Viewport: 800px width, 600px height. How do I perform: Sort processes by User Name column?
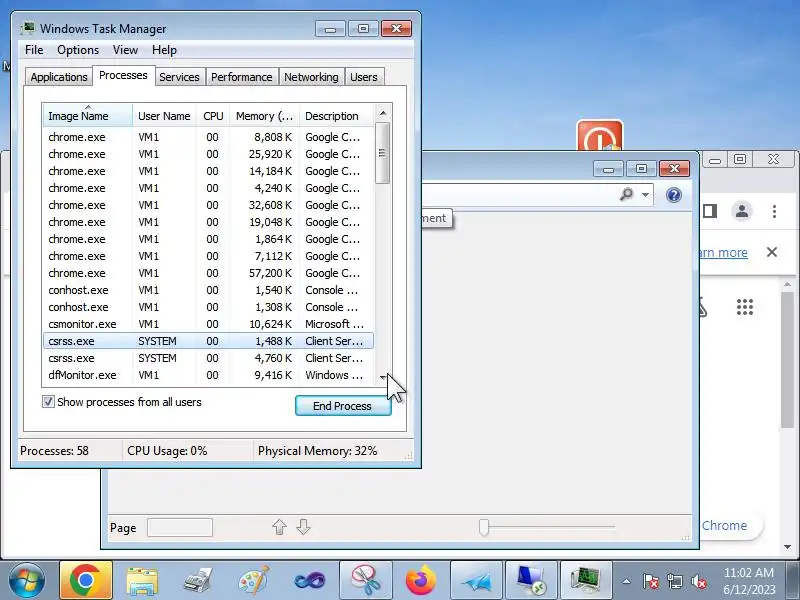164,116
